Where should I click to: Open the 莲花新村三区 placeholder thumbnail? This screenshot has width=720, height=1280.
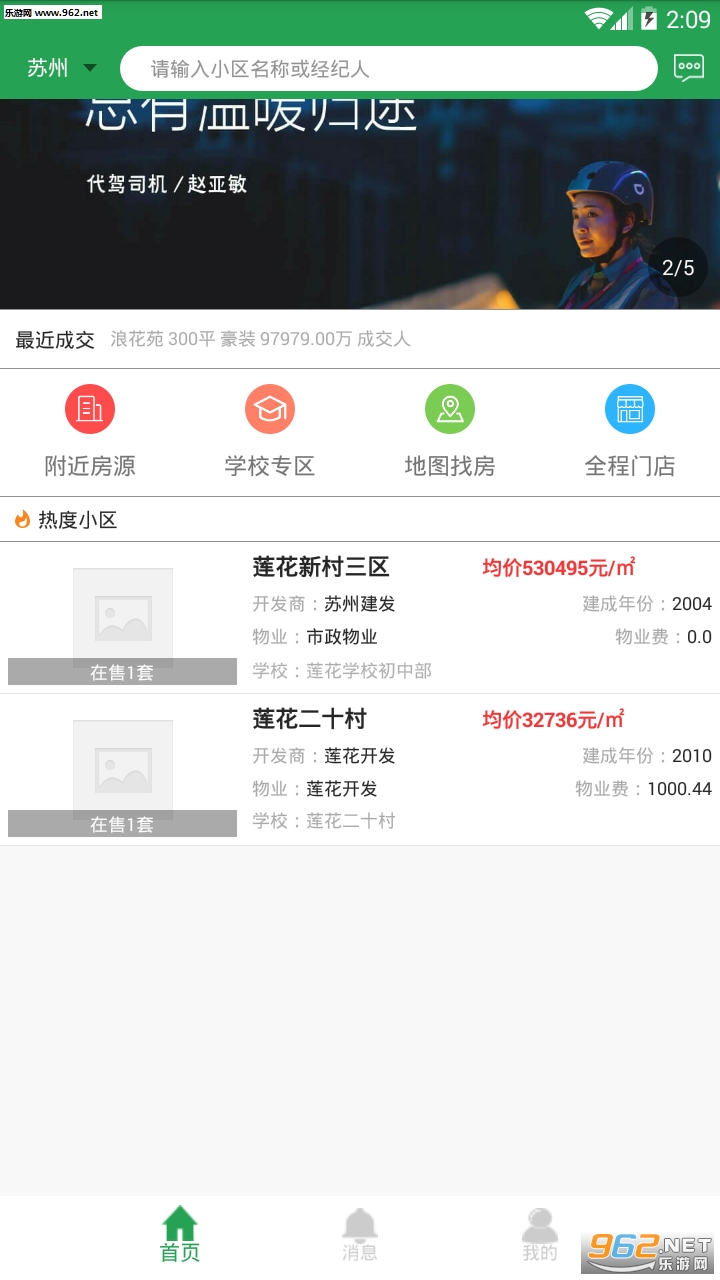coord(123,618)
